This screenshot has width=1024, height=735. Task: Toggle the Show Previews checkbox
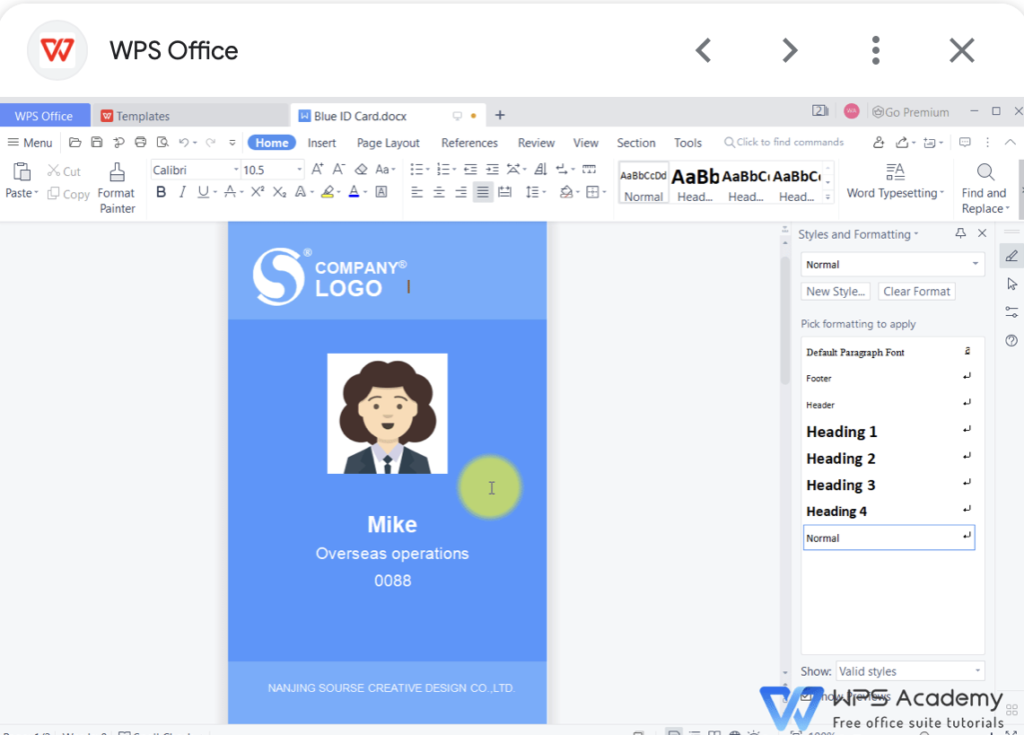tap(808, 695)
